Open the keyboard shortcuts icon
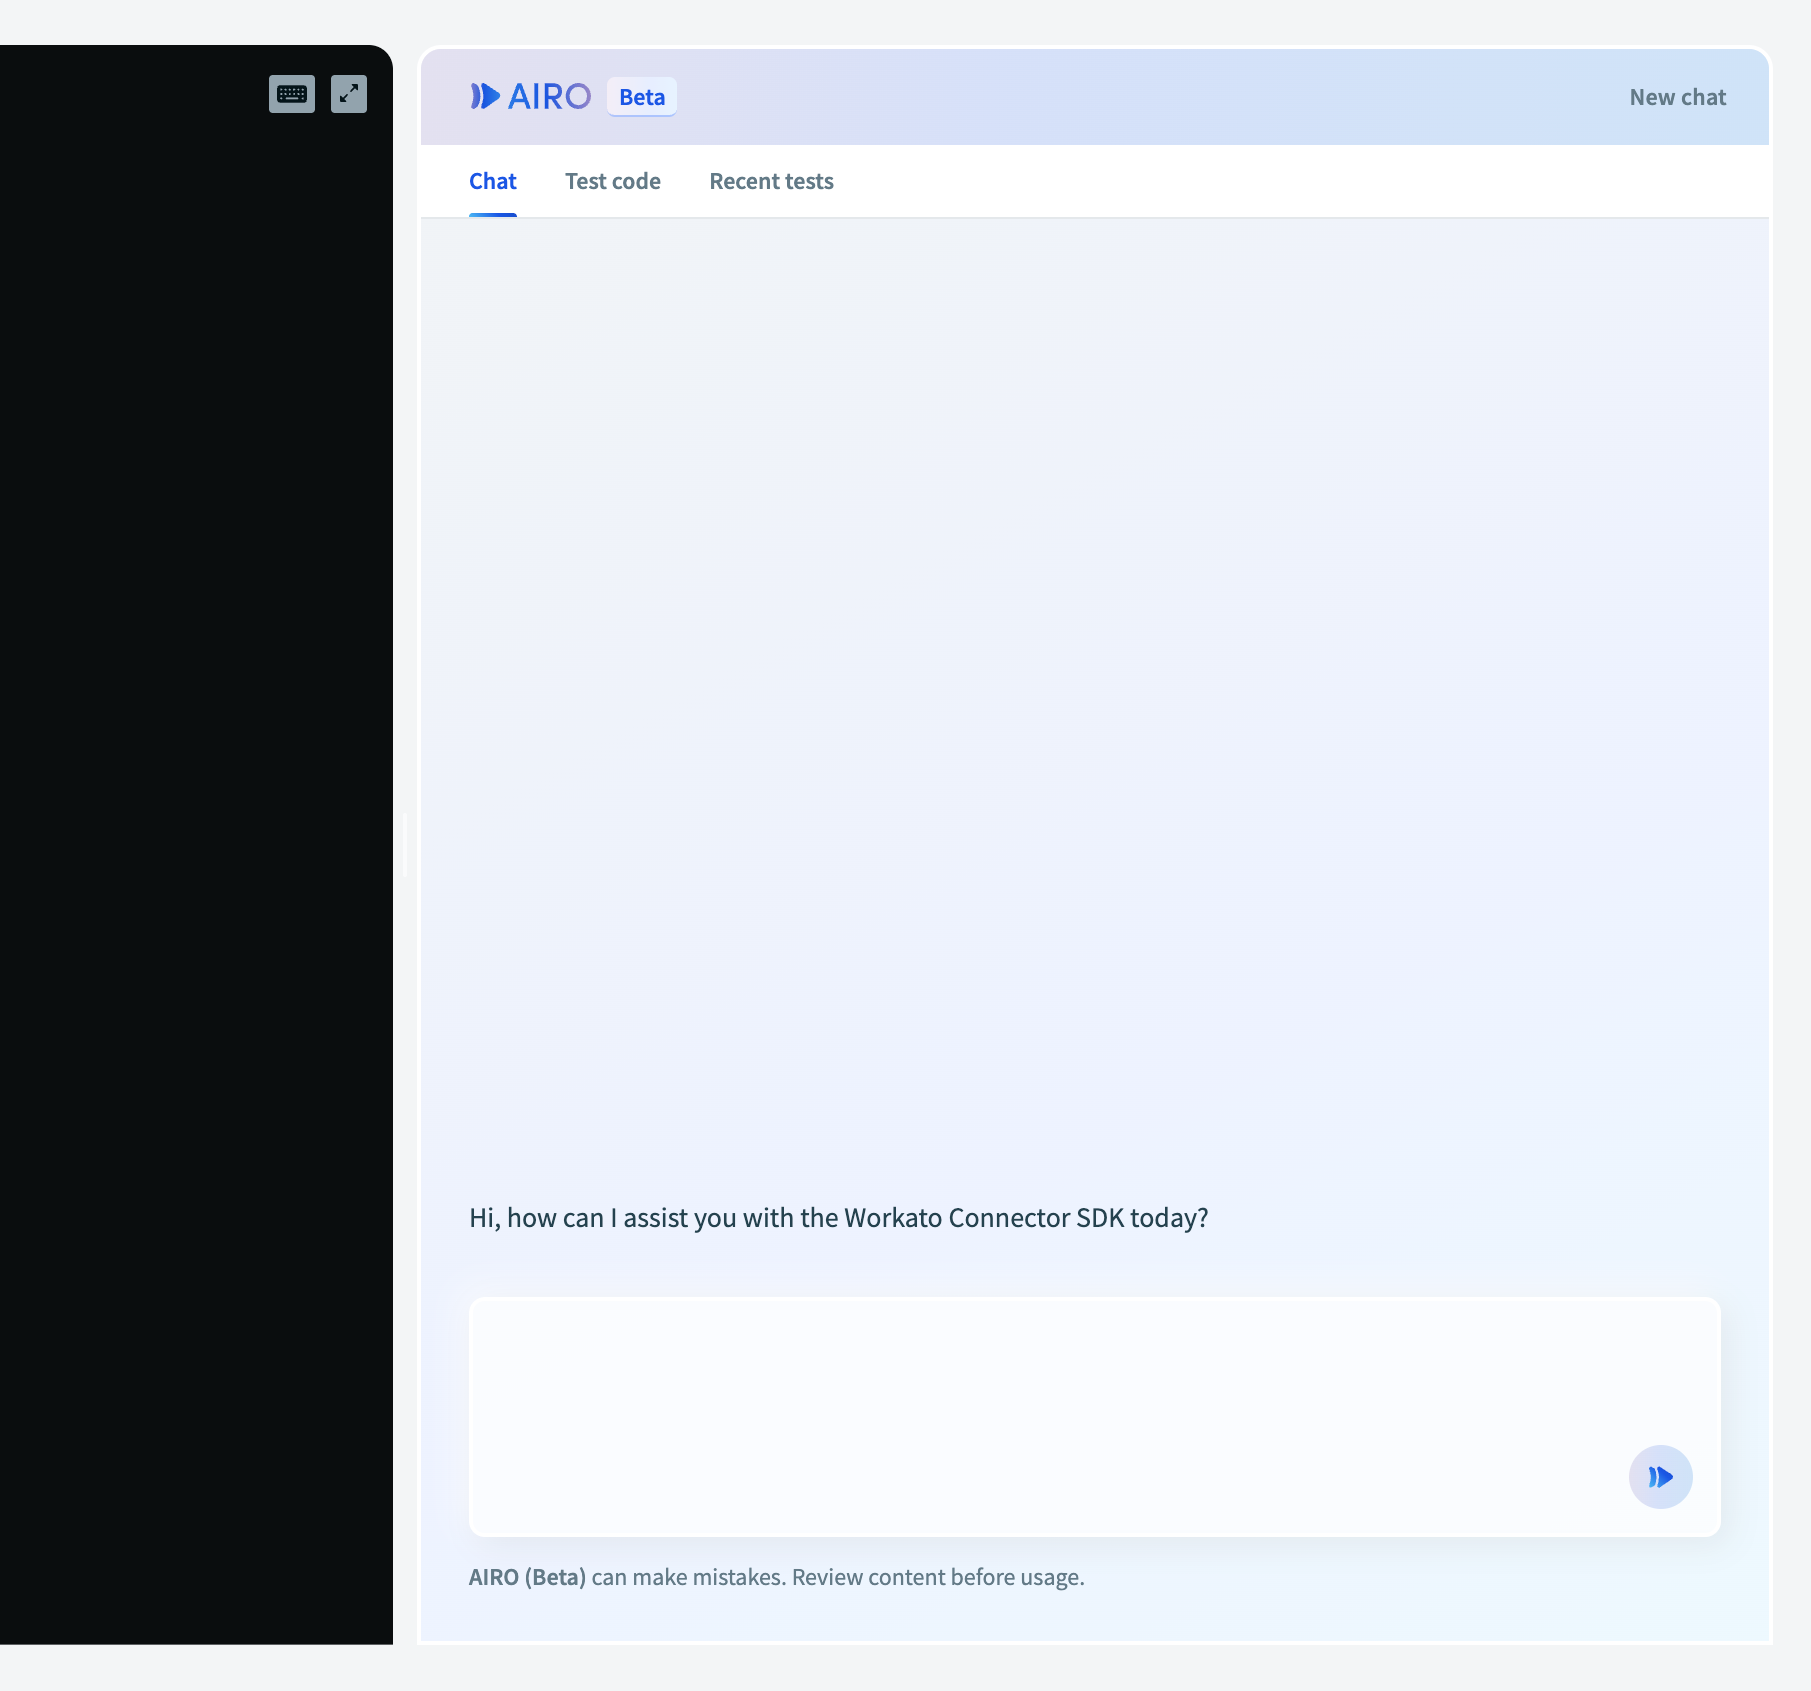This screenshot has height=1691, width=1811. tap(291, 94)
